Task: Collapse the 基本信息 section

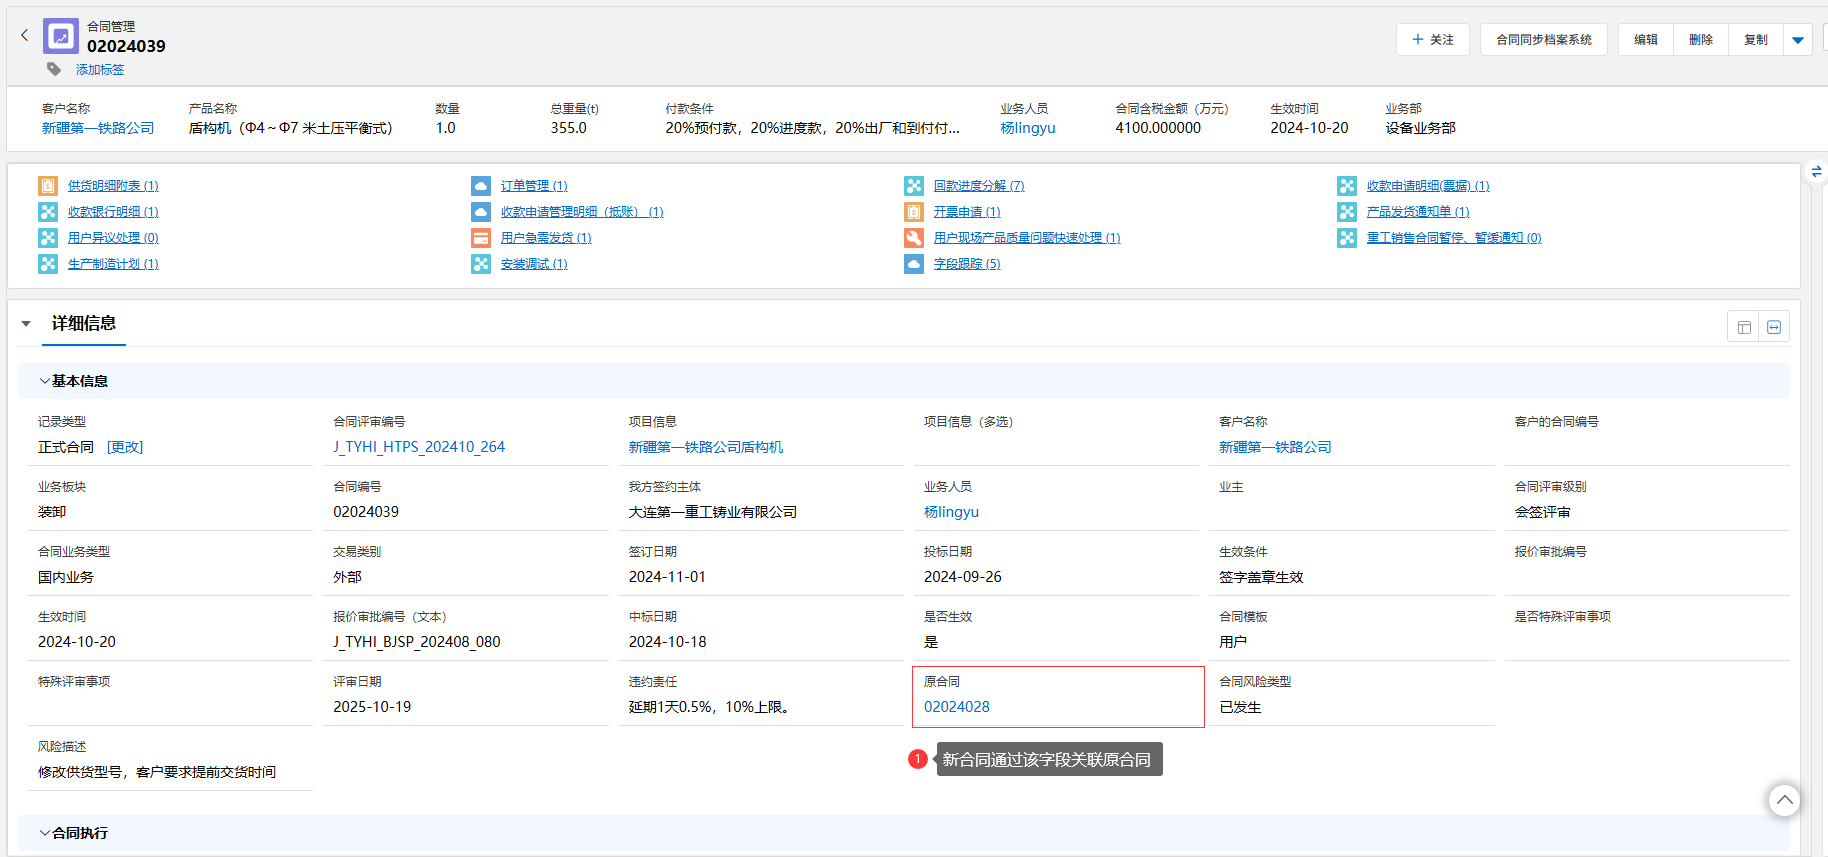Action: click(45, 381)
